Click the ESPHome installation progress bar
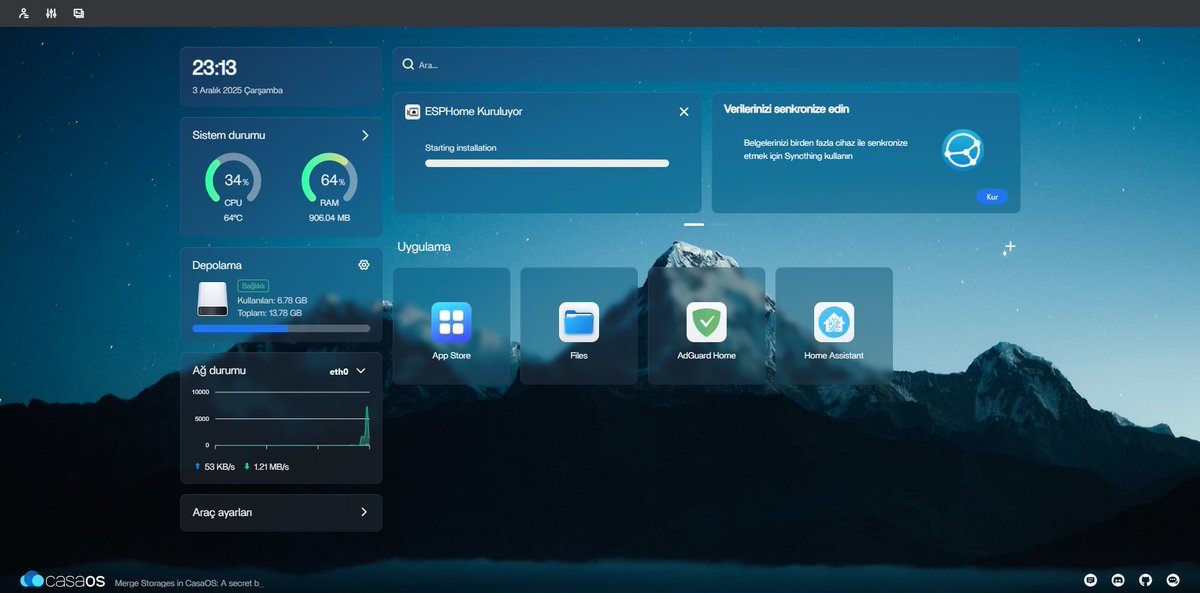The width and height of the screenshot is (1200, 593). pyautogui.click(x=547, y=163)
